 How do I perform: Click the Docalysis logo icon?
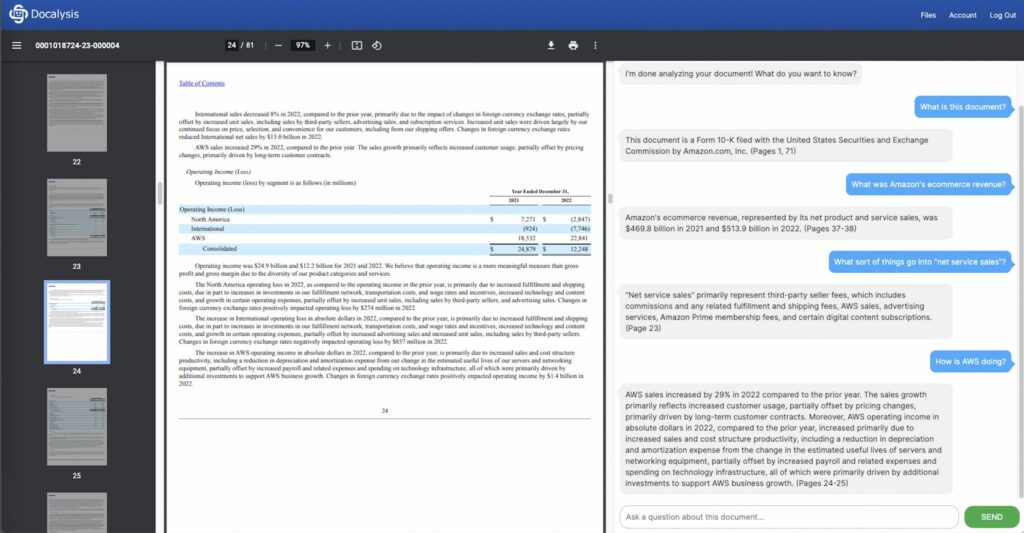[x=19, y=15]
